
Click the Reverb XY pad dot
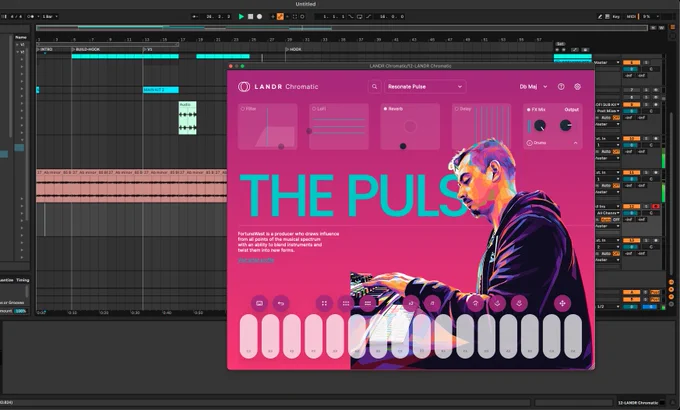point(403,146)
